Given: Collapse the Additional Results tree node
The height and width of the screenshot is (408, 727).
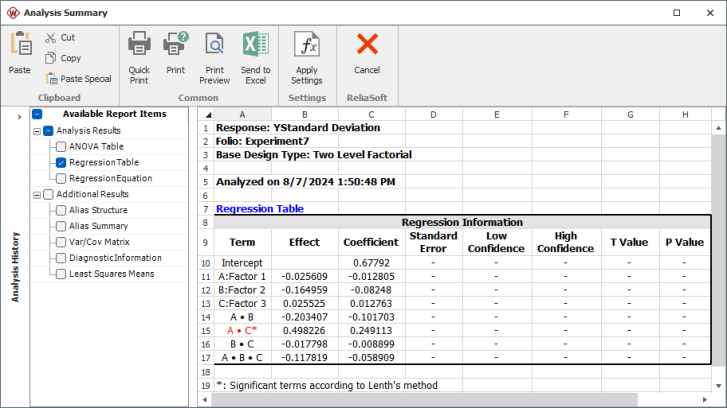Looking at the screenshot, I should 37,194.
